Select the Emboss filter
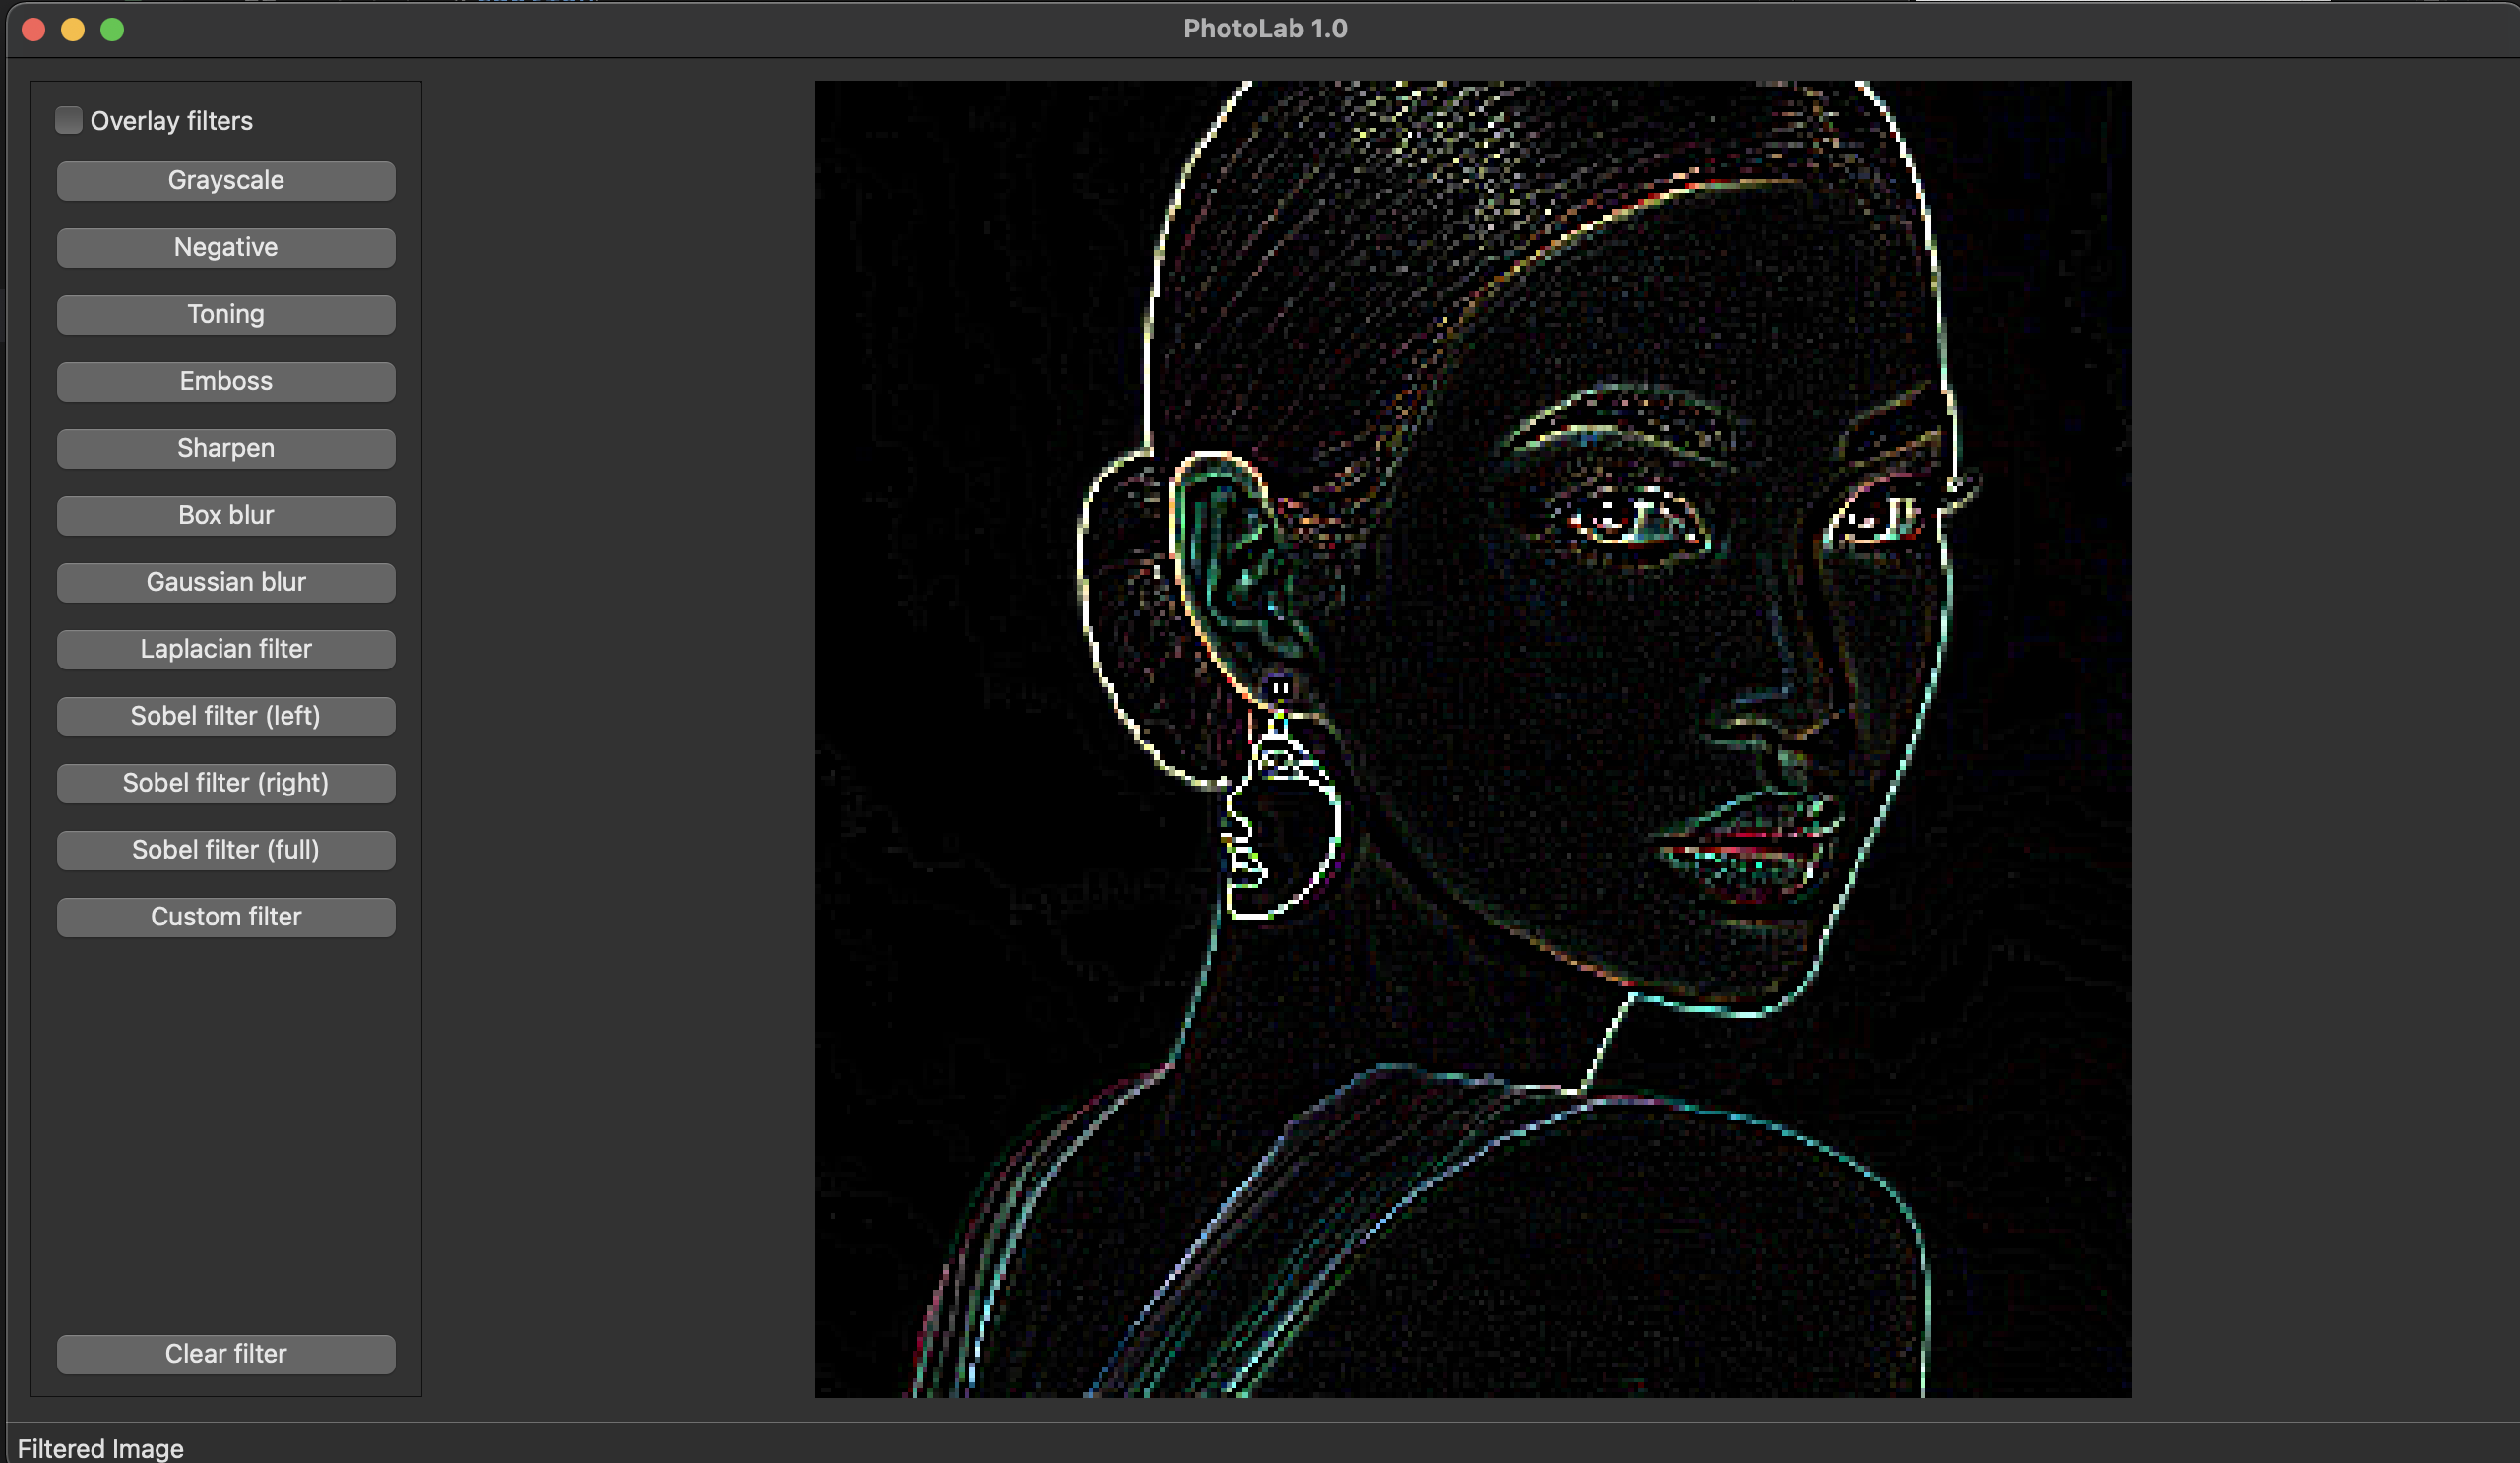This screenshot has height=1463, width=2520. tap(226, 382)
